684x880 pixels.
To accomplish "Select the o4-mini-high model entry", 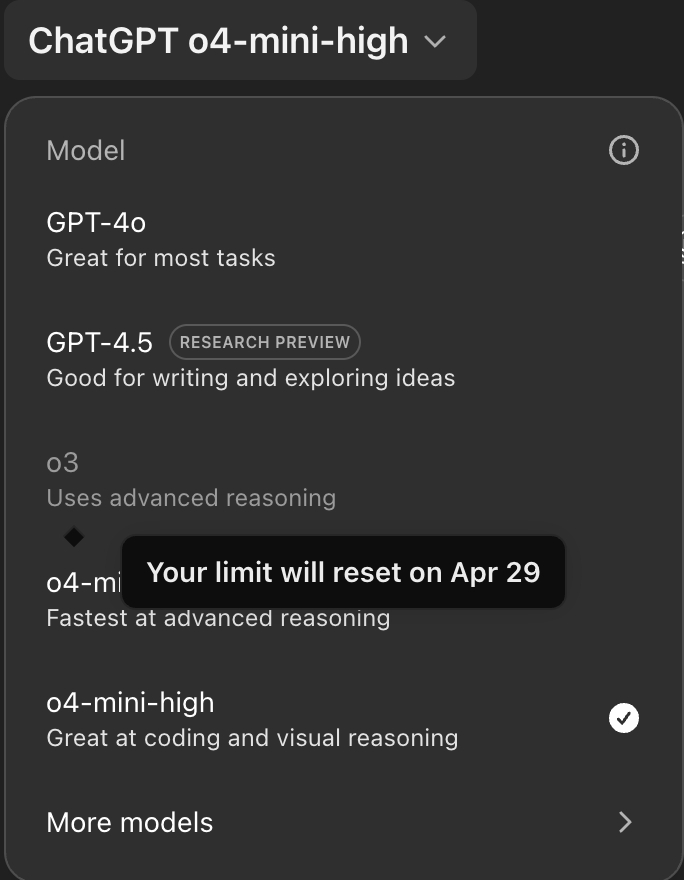I will point(130,703).
